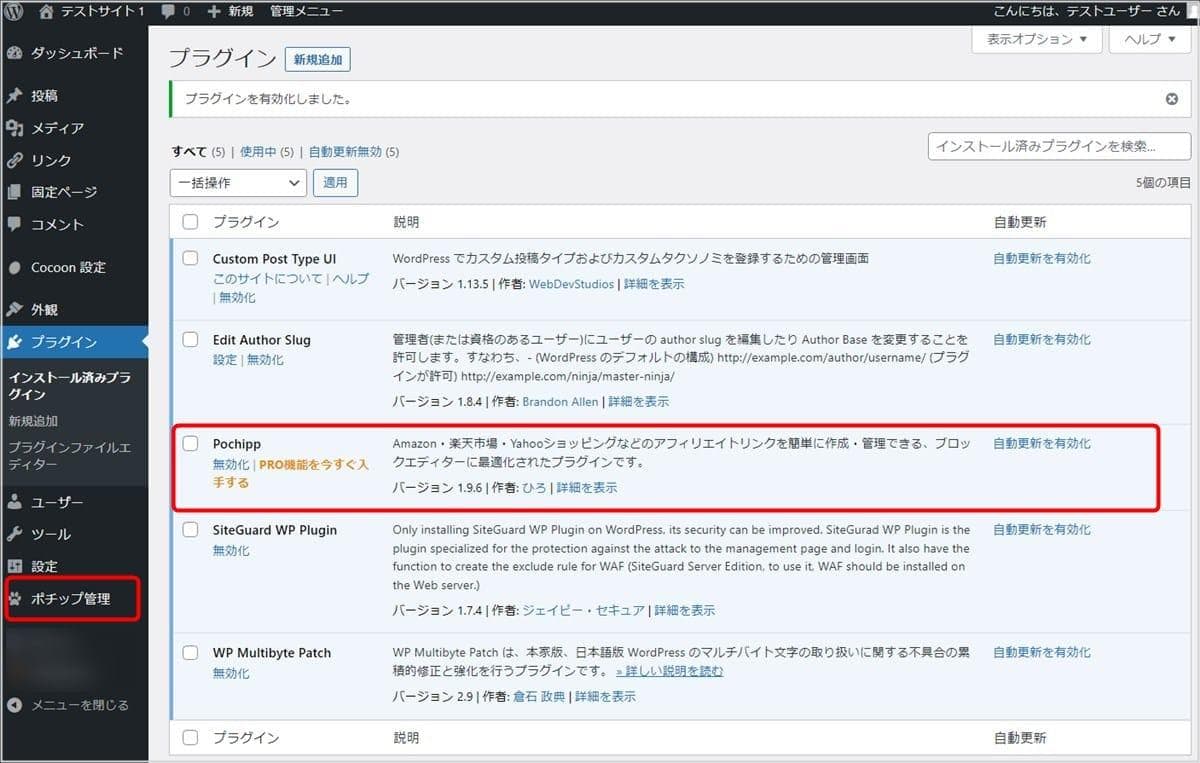Check the WP Multibyte Patch checkbox

click(190, 653)
